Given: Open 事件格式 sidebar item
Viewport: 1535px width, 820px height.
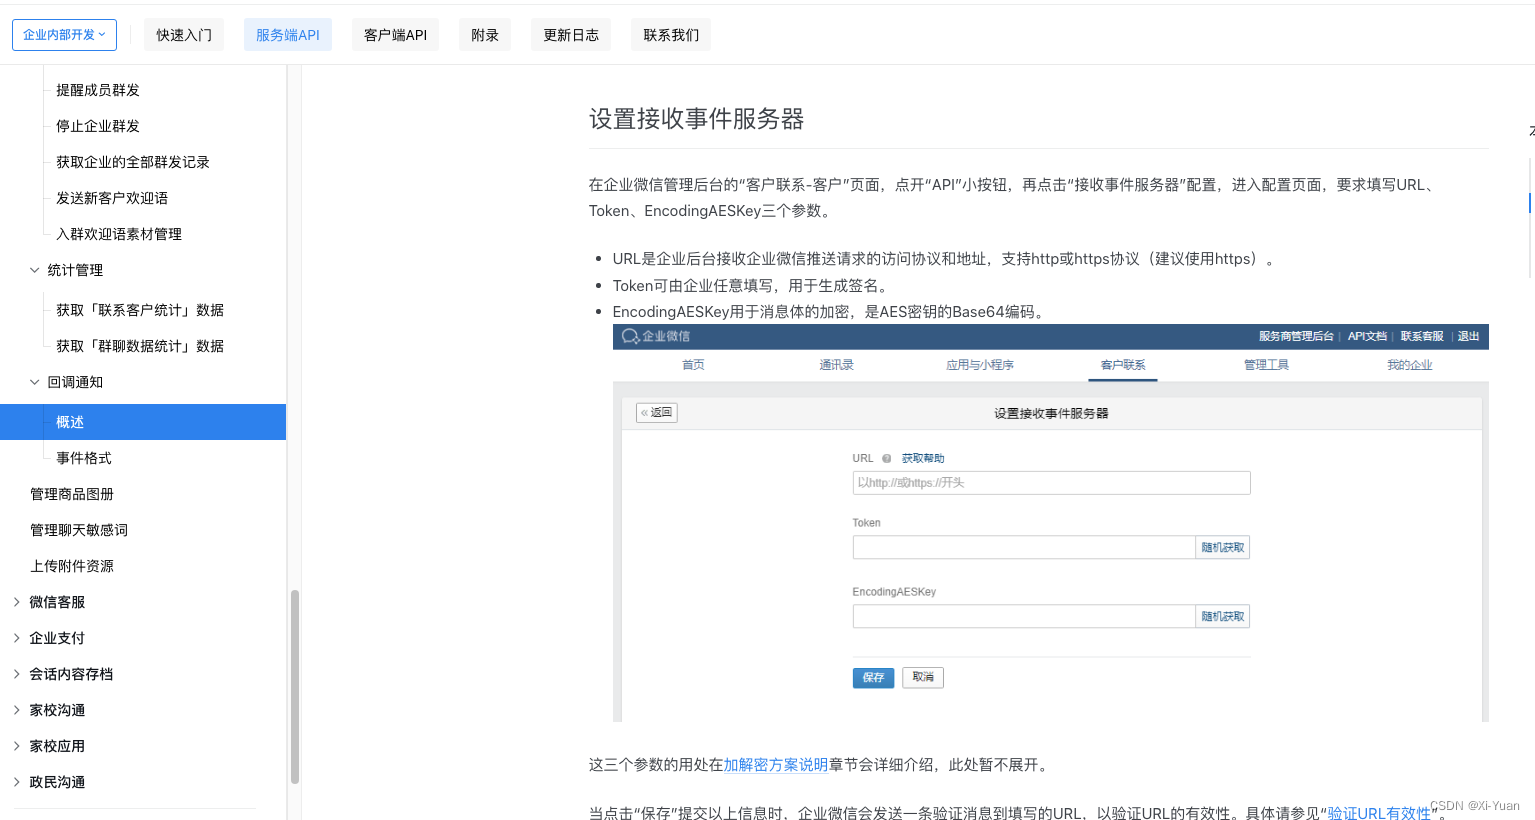Looking at the screenshot, I should pyautogui.click(x=84, y=458).
